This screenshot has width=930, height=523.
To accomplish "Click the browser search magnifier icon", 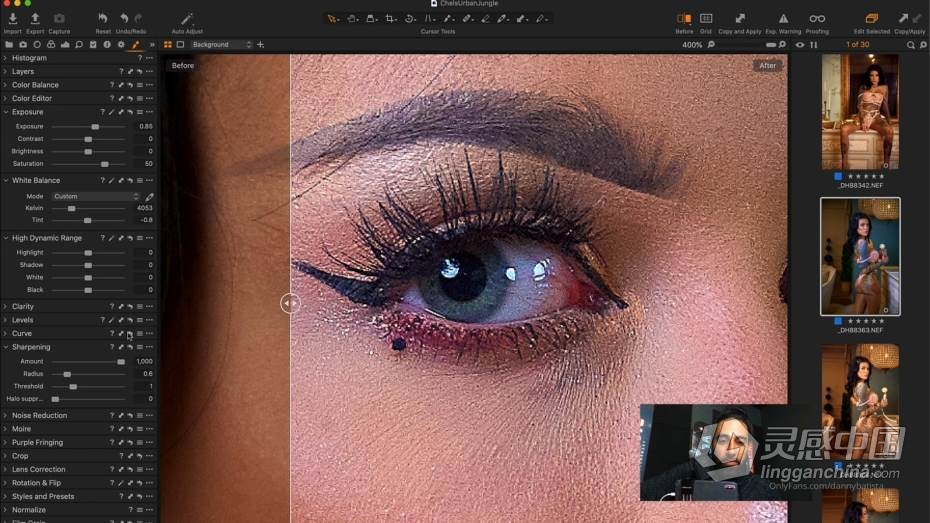I will 910,44.
